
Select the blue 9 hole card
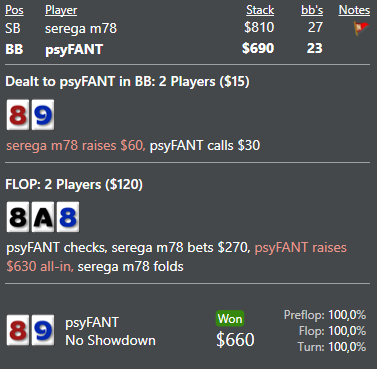point(43,115)
